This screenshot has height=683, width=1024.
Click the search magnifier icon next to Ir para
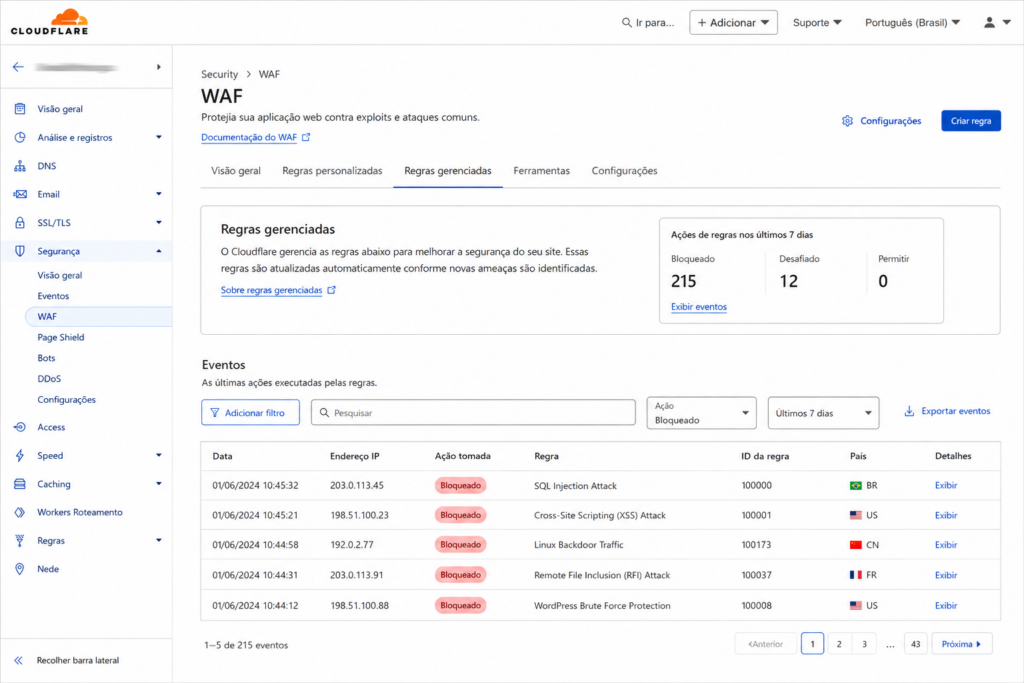tap(626, 23)
